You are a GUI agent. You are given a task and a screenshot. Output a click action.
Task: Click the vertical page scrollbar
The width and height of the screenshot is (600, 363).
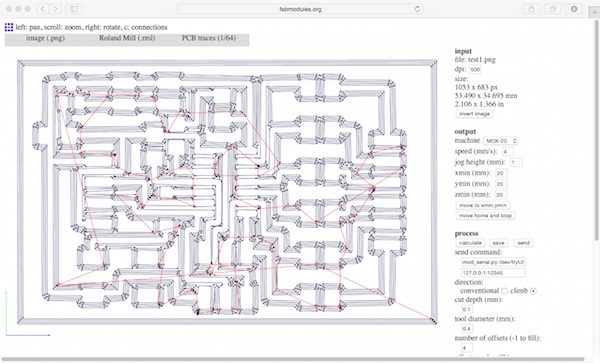point(597,130)
